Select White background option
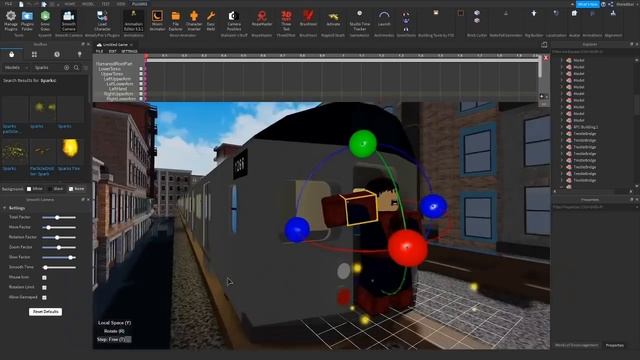 tap(29, 189)
